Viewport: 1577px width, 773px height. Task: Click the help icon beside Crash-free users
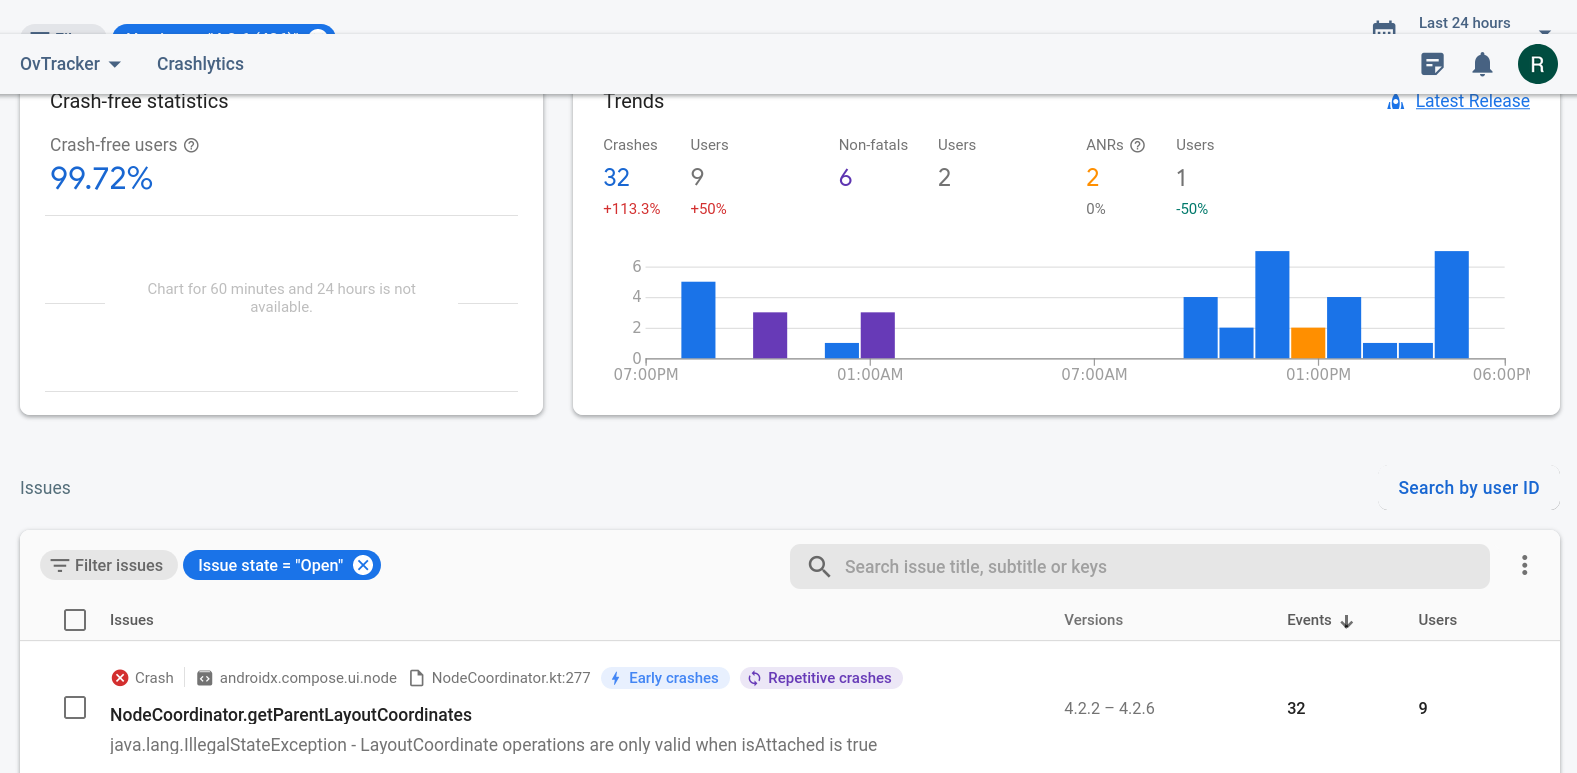pos(191,145)
